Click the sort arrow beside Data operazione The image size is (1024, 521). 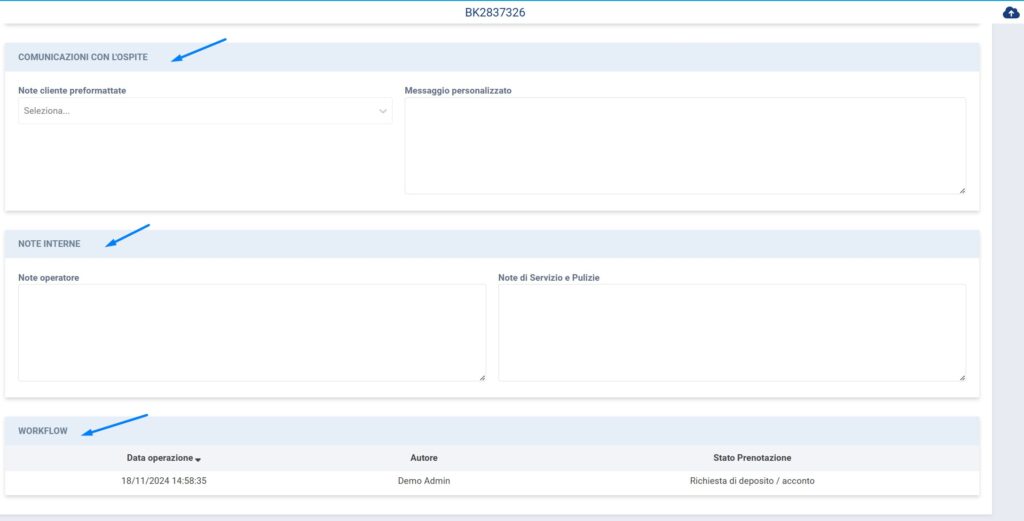point(198,459)
